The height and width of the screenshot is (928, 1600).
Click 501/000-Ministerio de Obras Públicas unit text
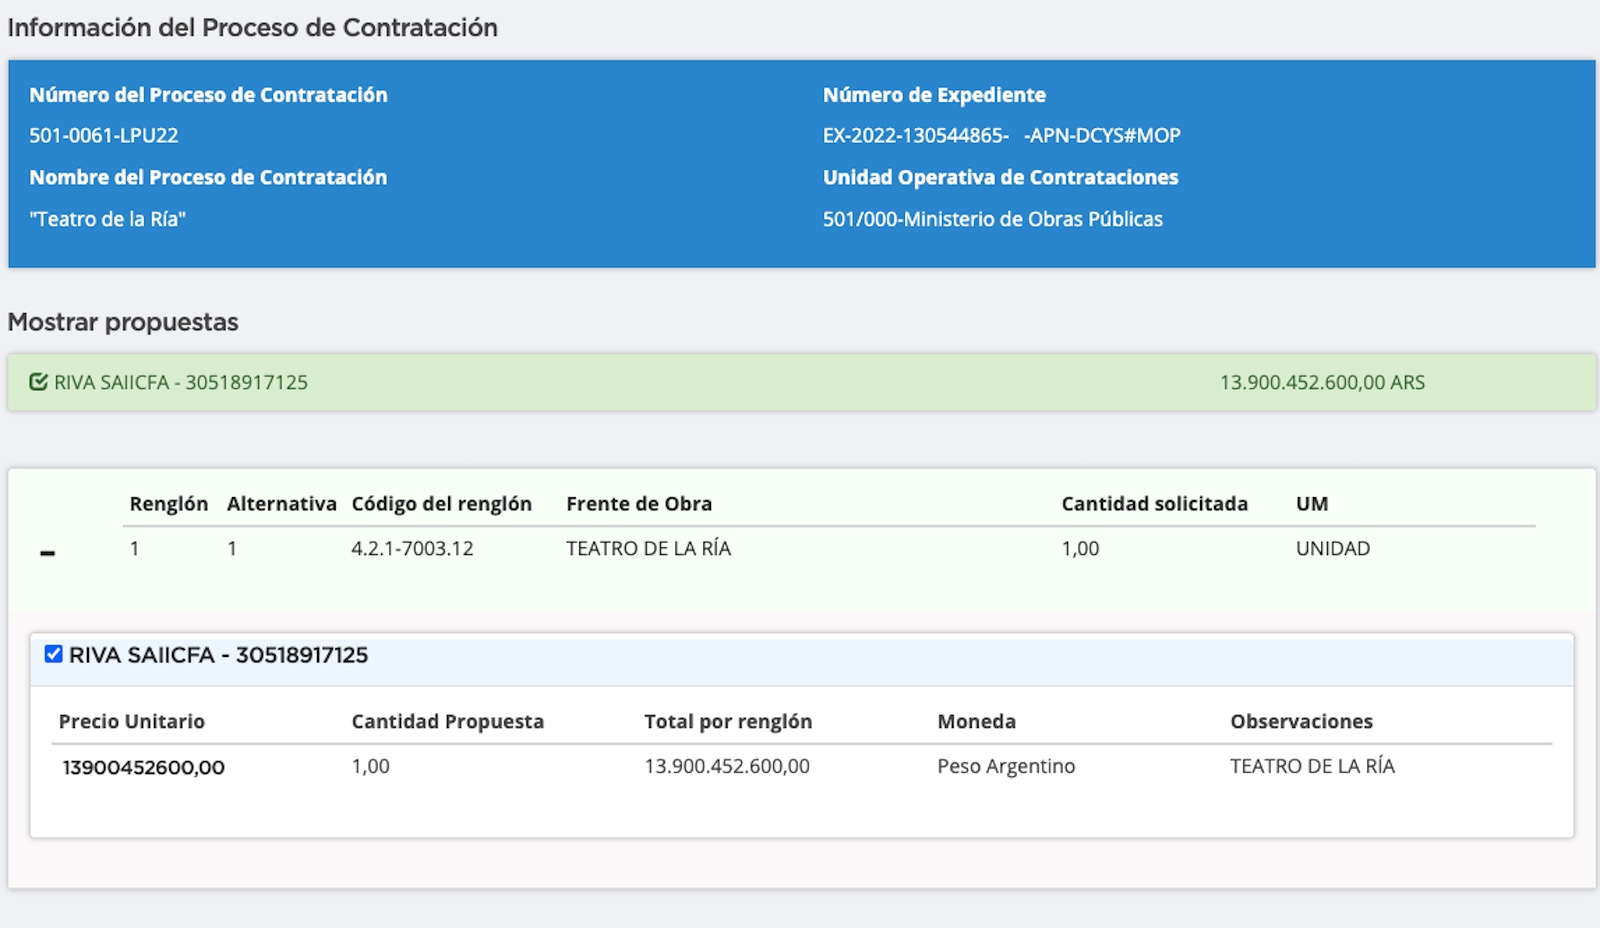(992, 219)
